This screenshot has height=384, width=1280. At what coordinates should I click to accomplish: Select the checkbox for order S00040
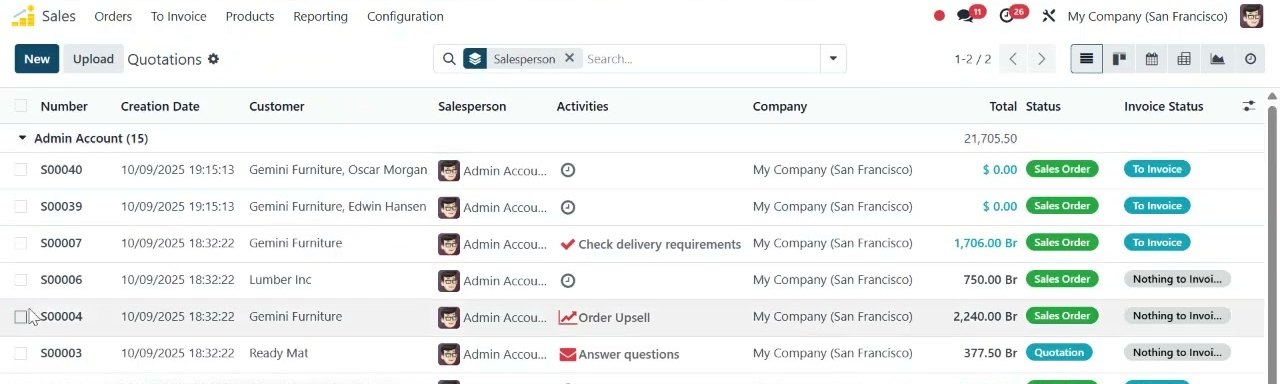point(21,170)
